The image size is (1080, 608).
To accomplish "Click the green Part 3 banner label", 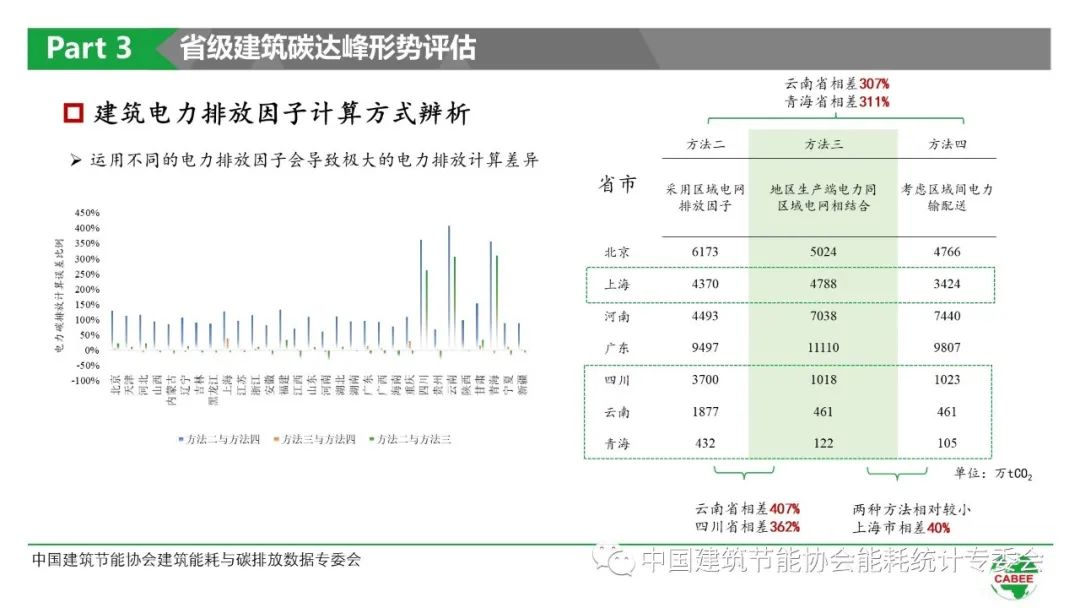I will (90, 48).
